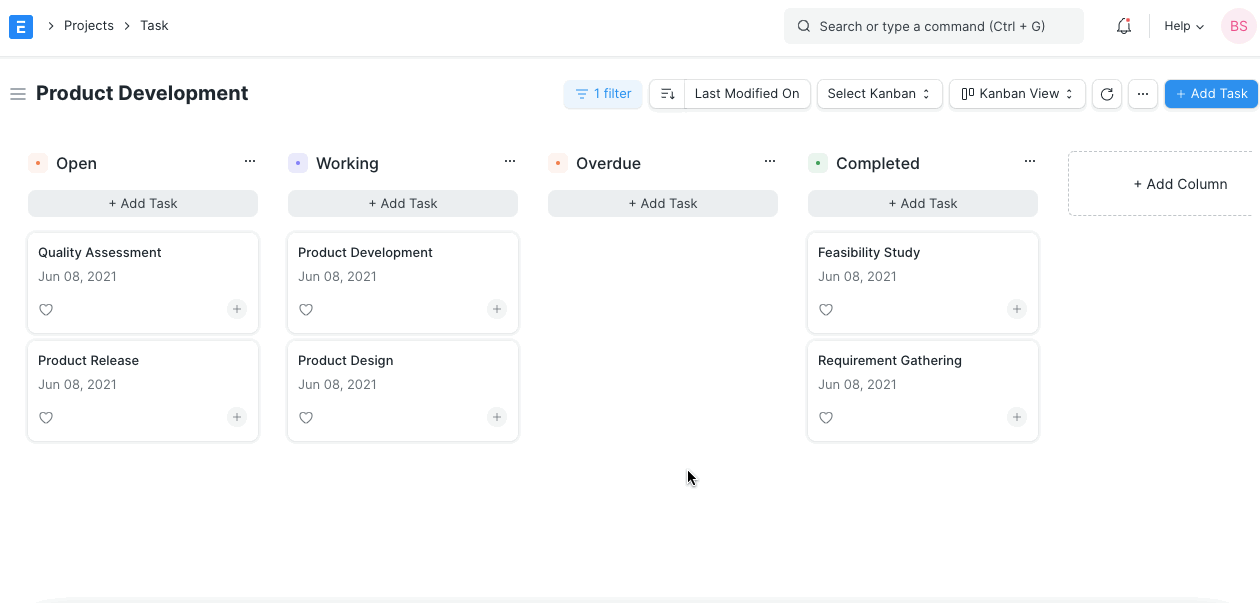Open the Select Kanban dropdown
The image size is (1260, 603).
point(879,93)
